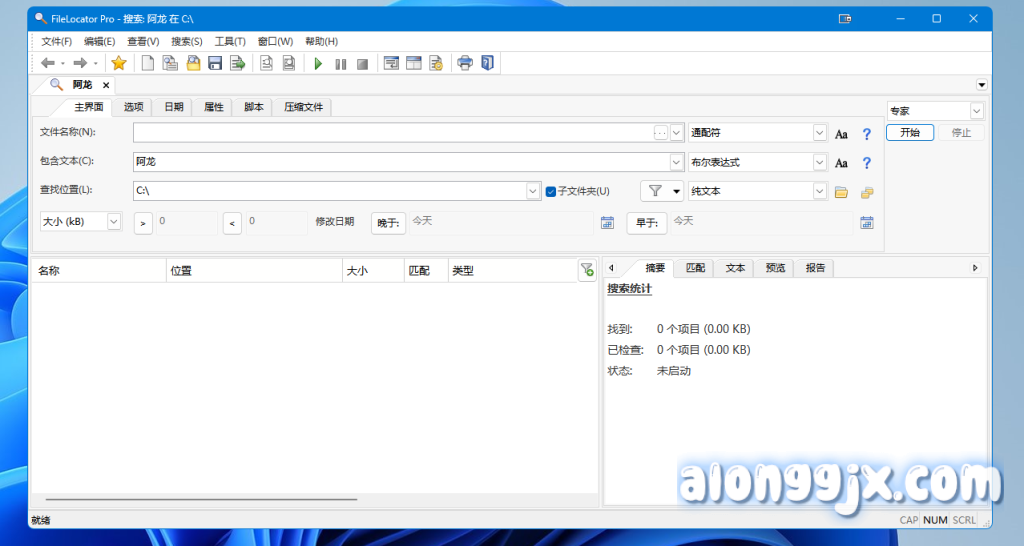The height and width of the screenshot is (546, 1024).
Task: Toggle the 子文件夹(U) checkbox
Action: [x=551, y=191]
